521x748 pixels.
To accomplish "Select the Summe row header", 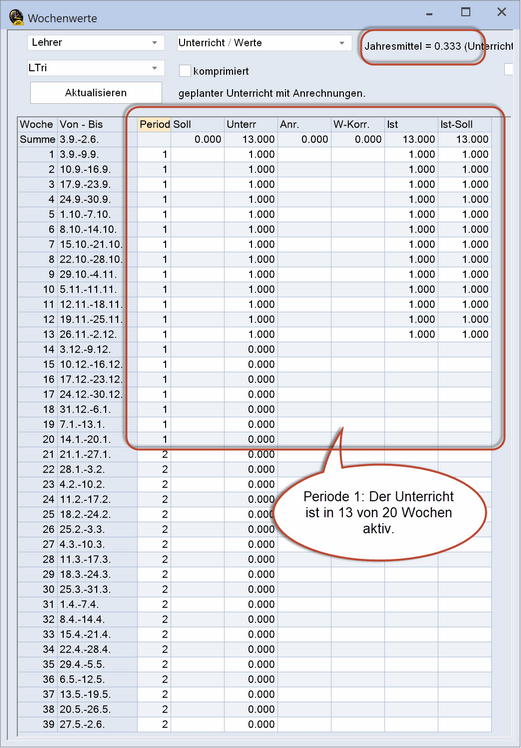I will (37, 139).
